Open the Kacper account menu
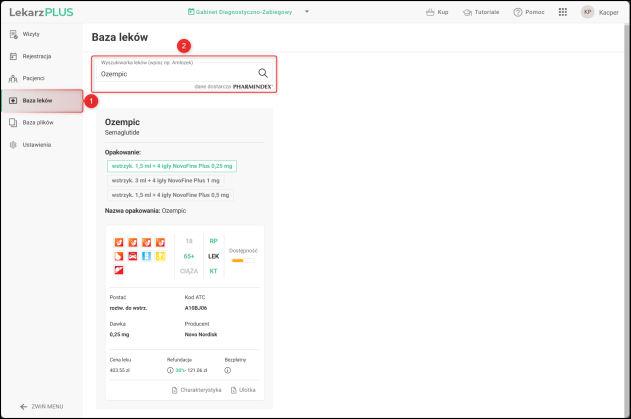Screen dimensions: 631x419 point(608,12)
